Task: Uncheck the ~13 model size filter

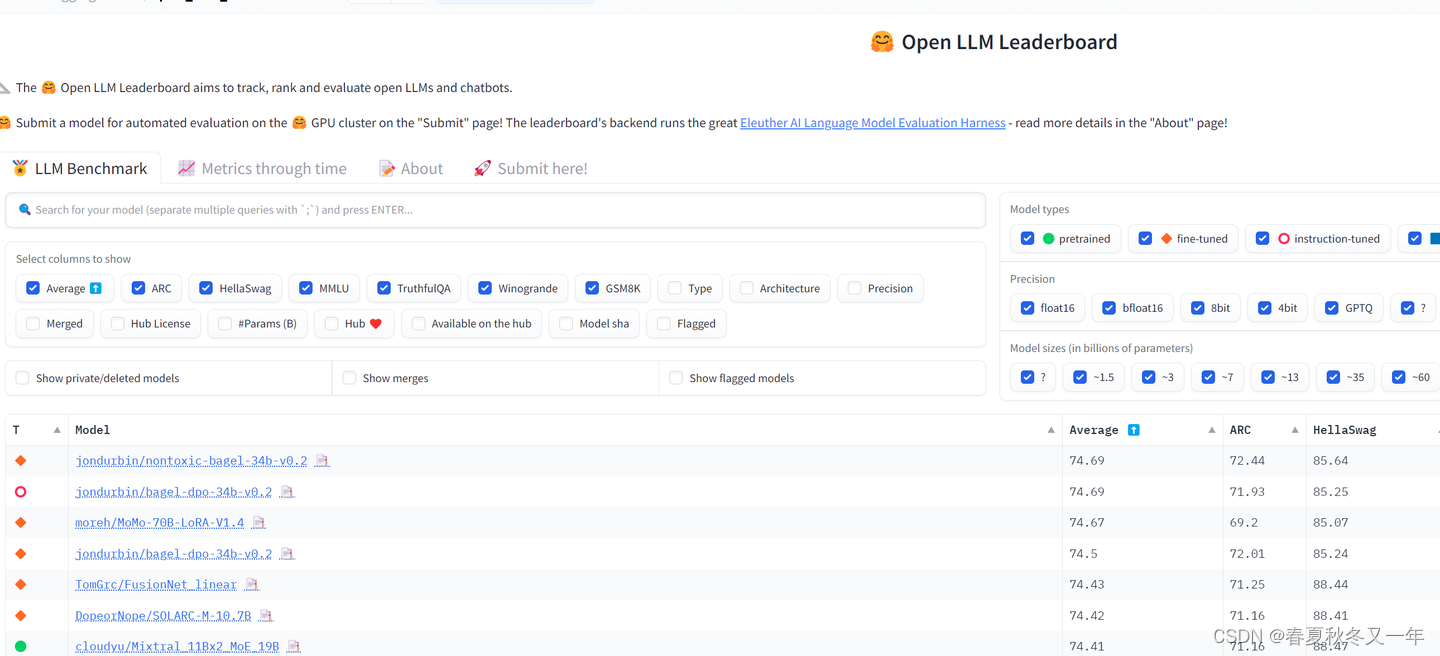Action: coord(1269,377)
